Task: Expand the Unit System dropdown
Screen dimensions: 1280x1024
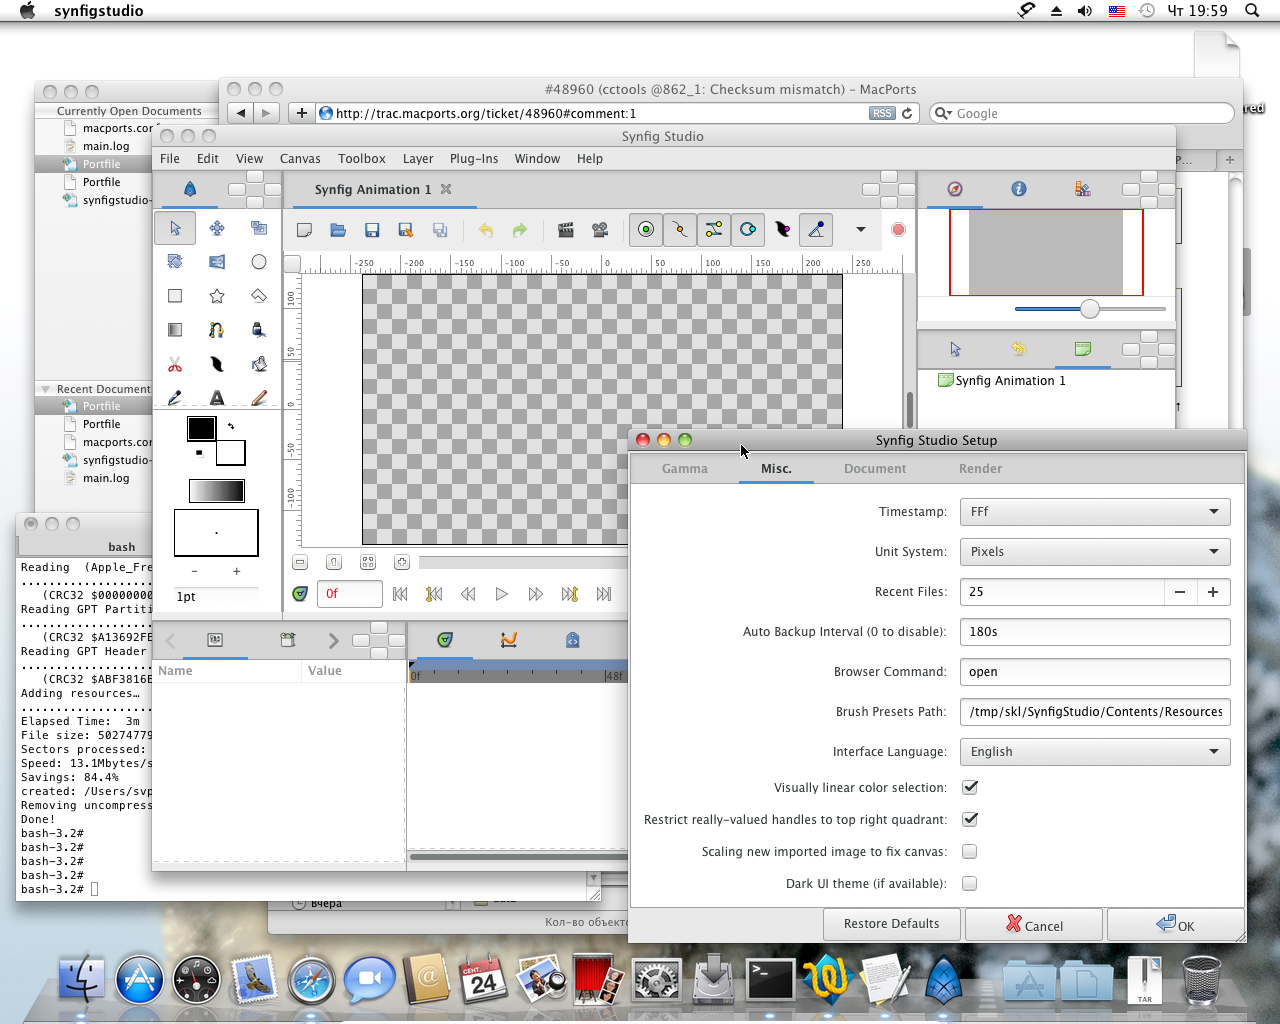Action: (x=1095, y=552)
